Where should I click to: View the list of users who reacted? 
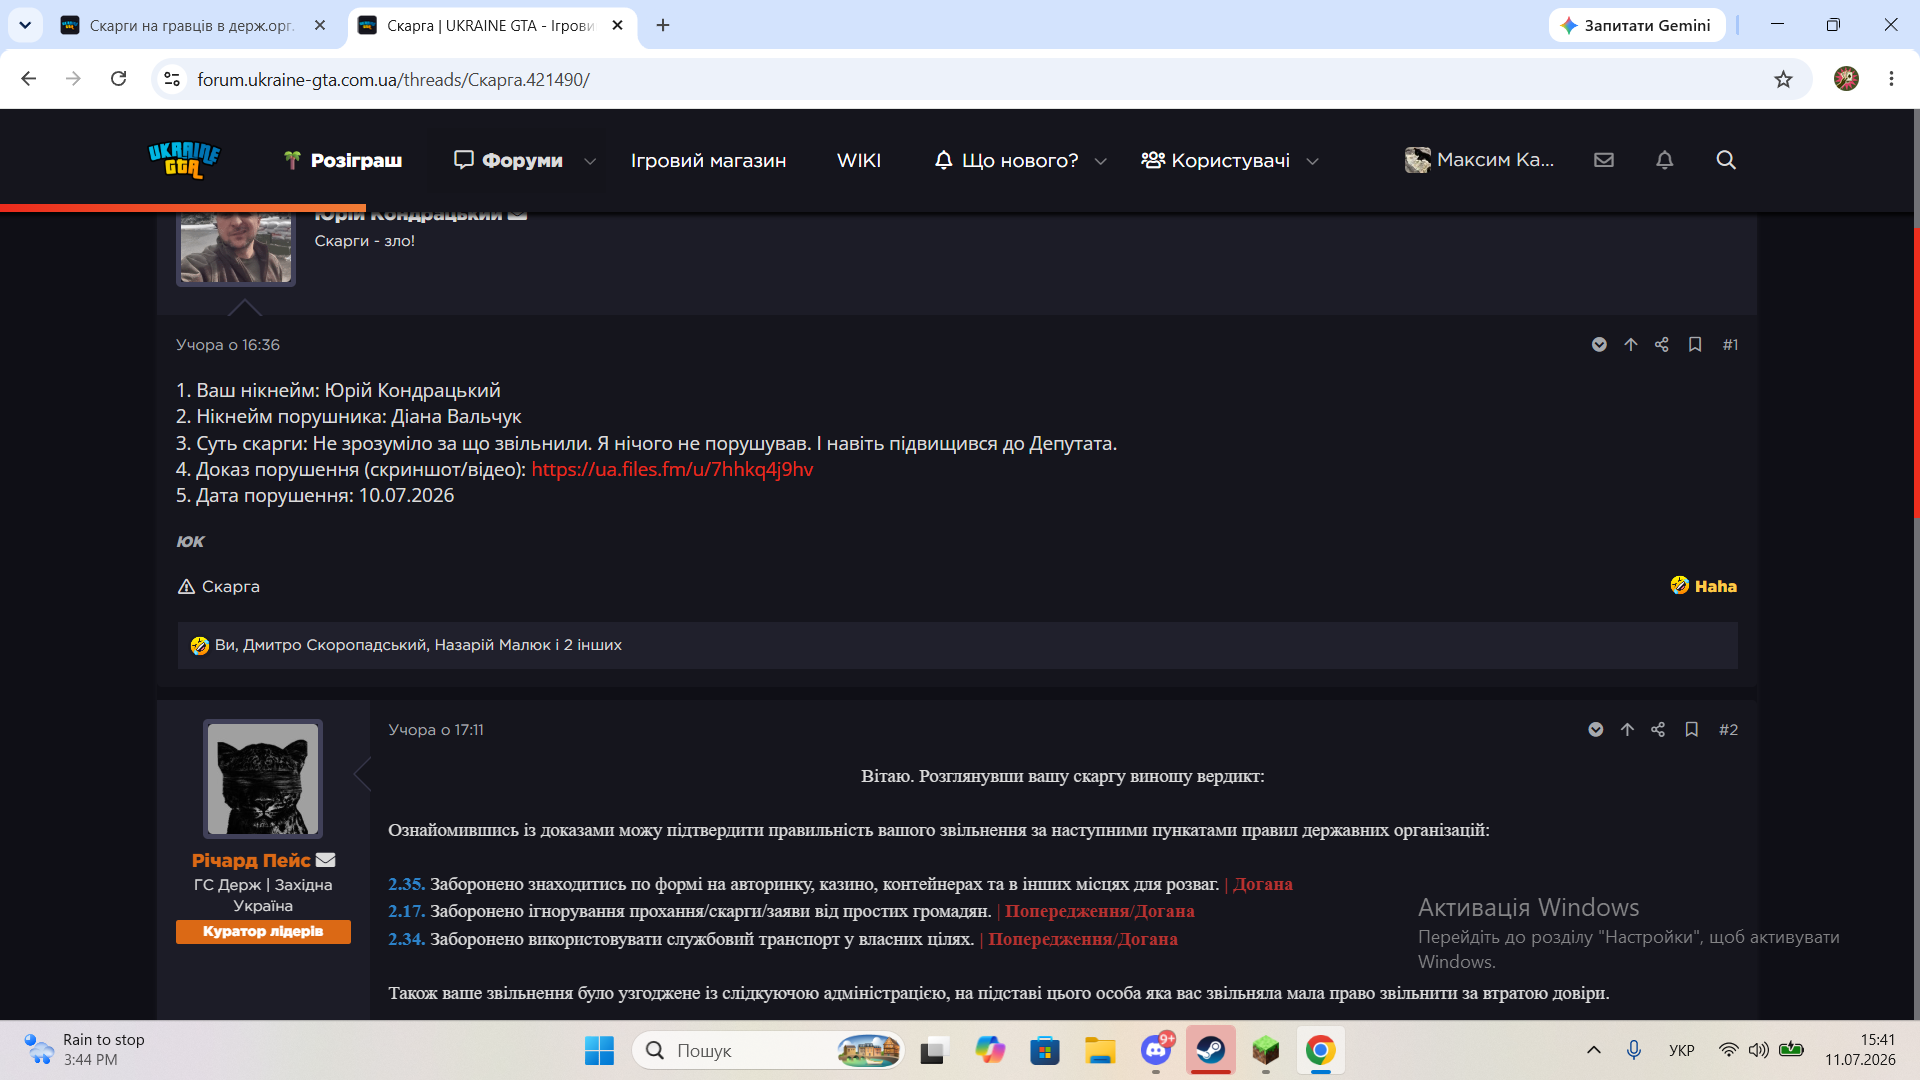coord(418,645)
